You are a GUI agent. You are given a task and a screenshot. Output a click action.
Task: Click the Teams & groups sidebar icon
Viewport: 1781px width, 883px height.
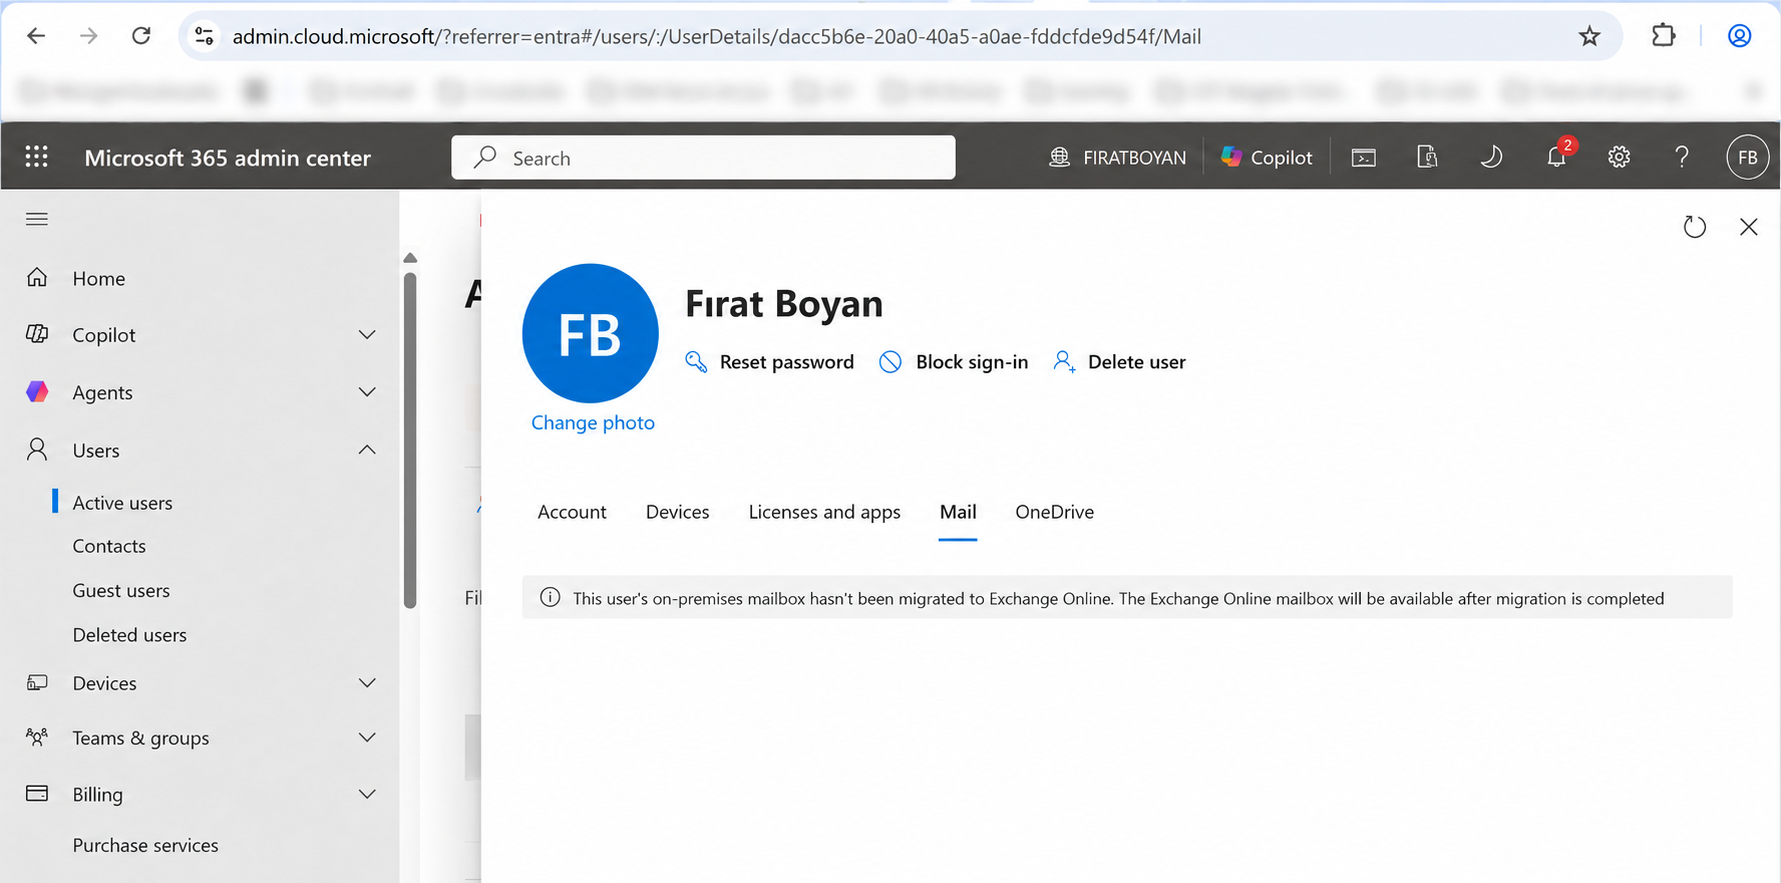pyautogui.click(x=37, y=737)
